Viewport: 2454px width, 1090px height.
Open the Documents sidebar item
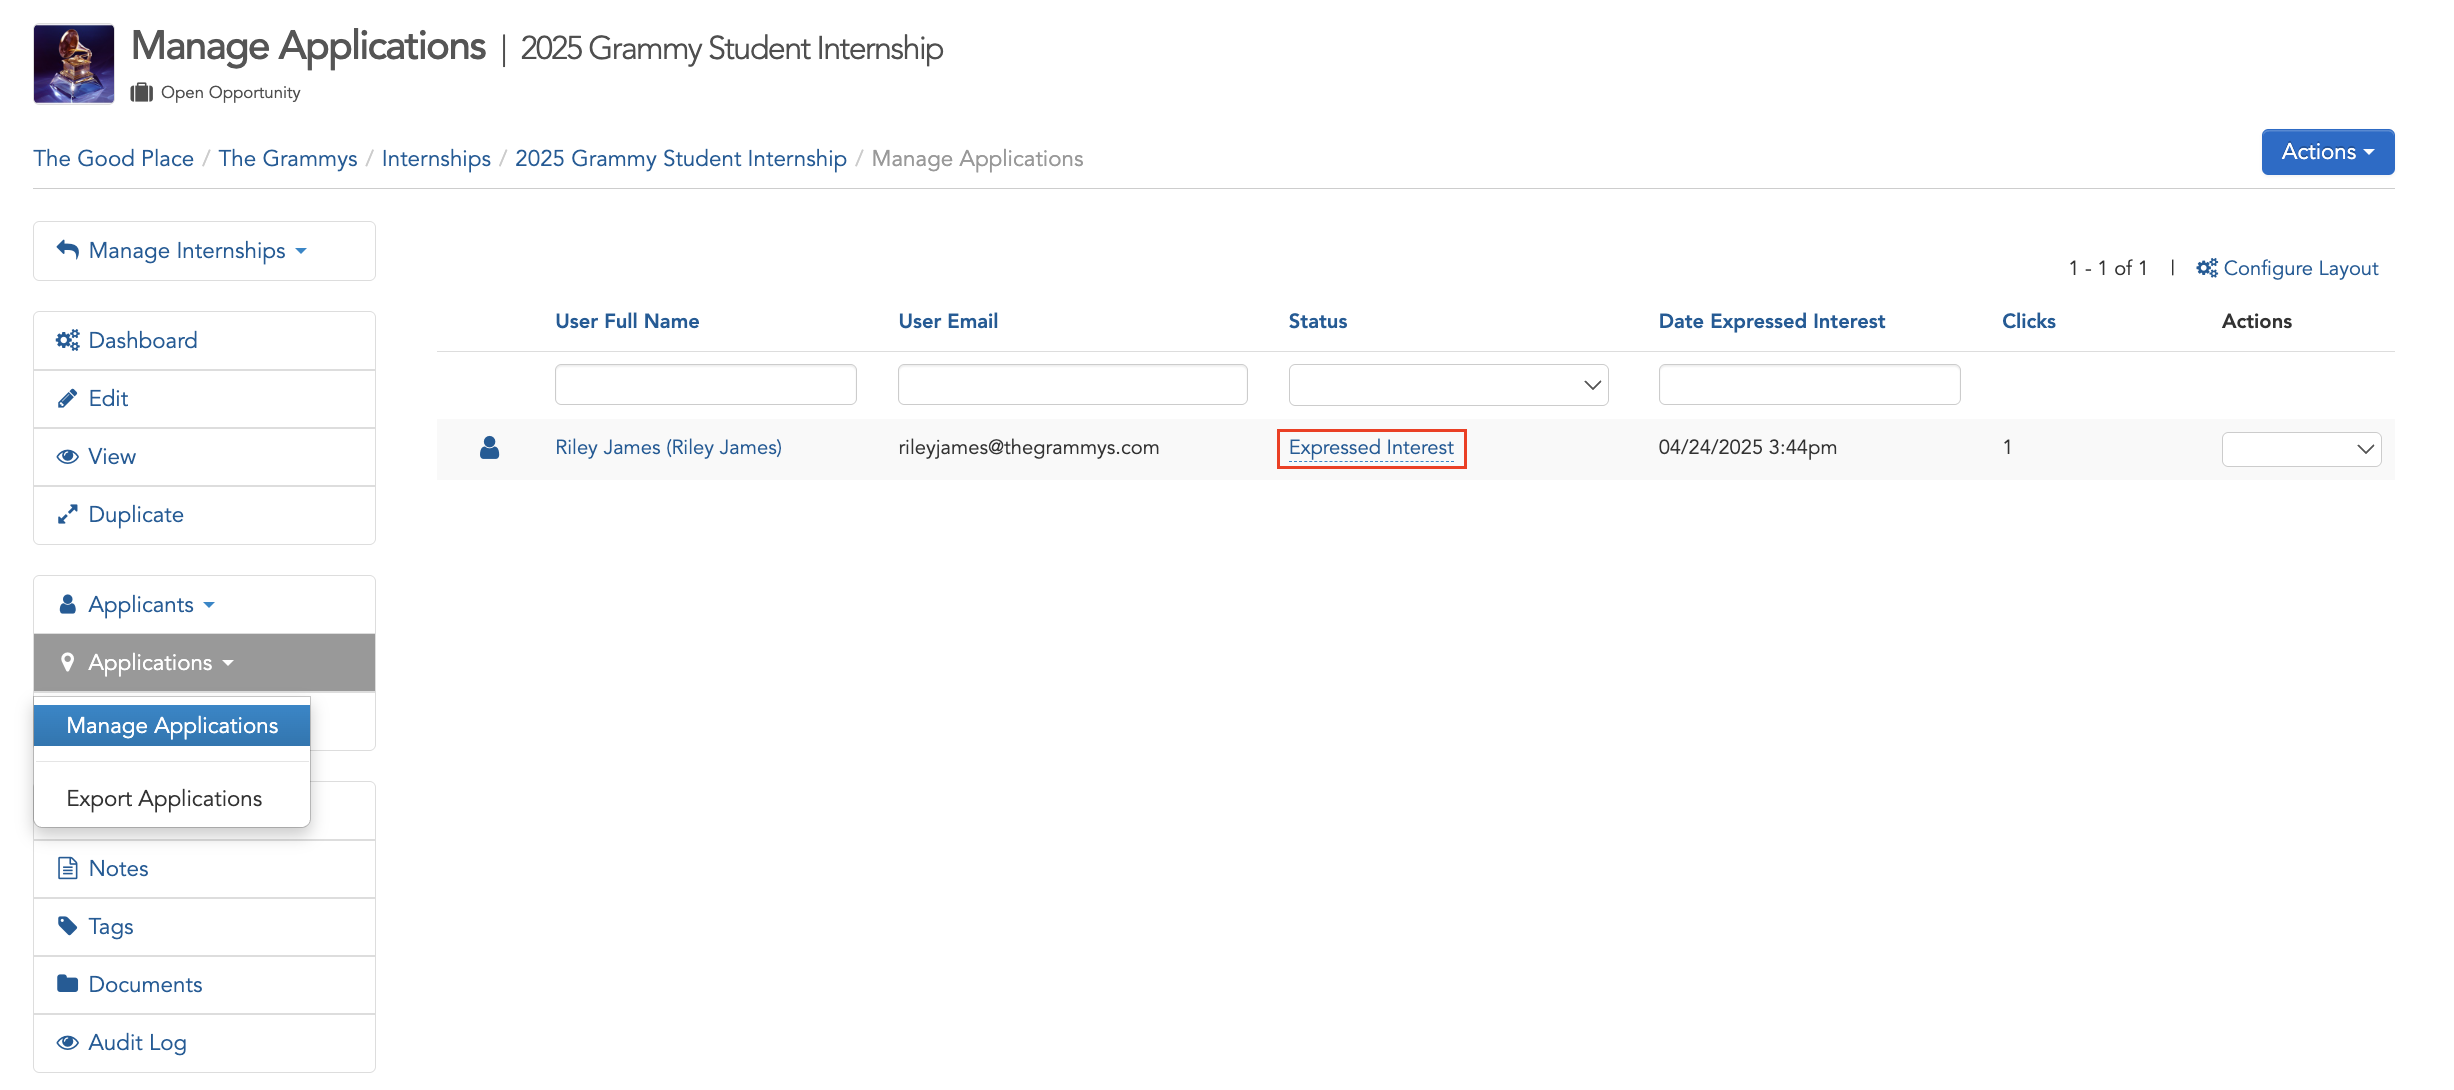click(204, 984)
